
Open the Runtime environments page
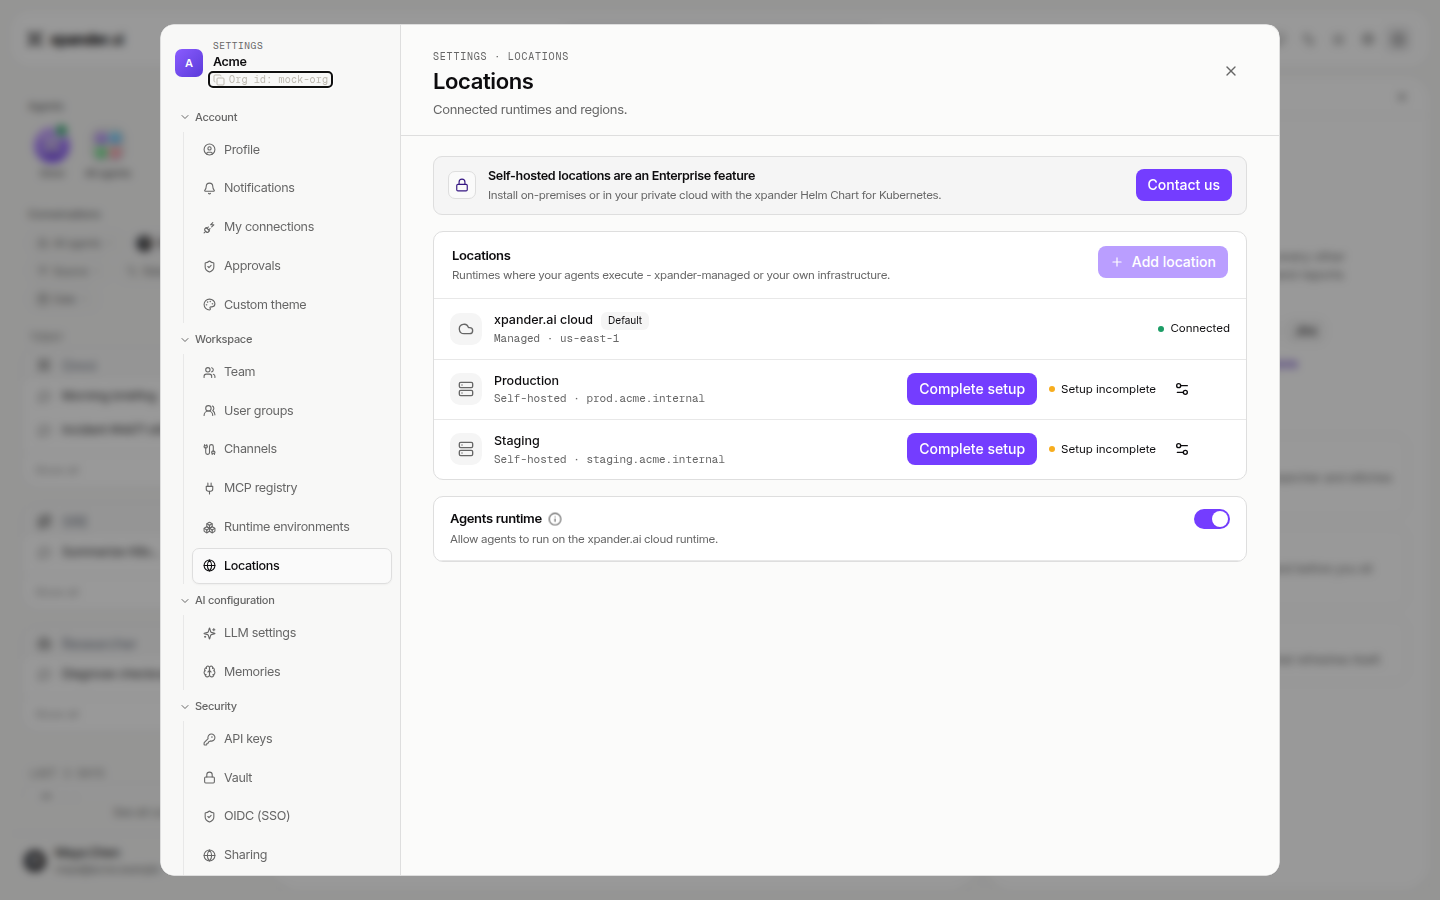[x=291, y=527]
